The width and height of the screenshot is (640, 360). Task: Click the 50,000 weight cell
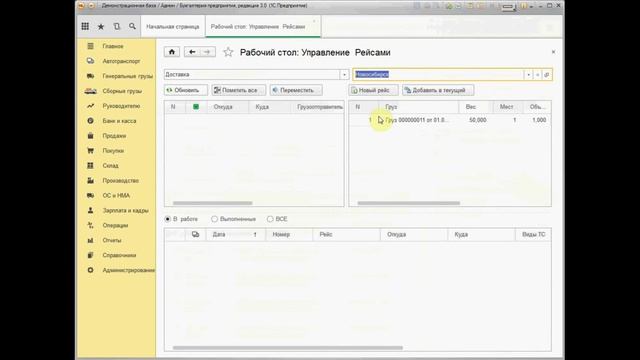(x=477, y=120)
